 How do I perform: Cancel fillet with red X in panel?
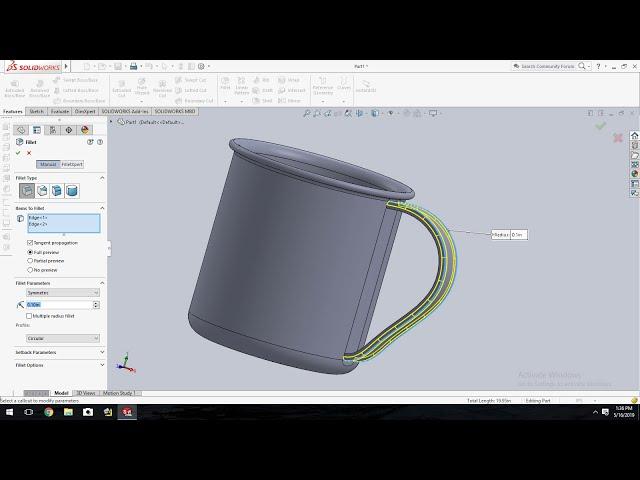click(29, 153)
